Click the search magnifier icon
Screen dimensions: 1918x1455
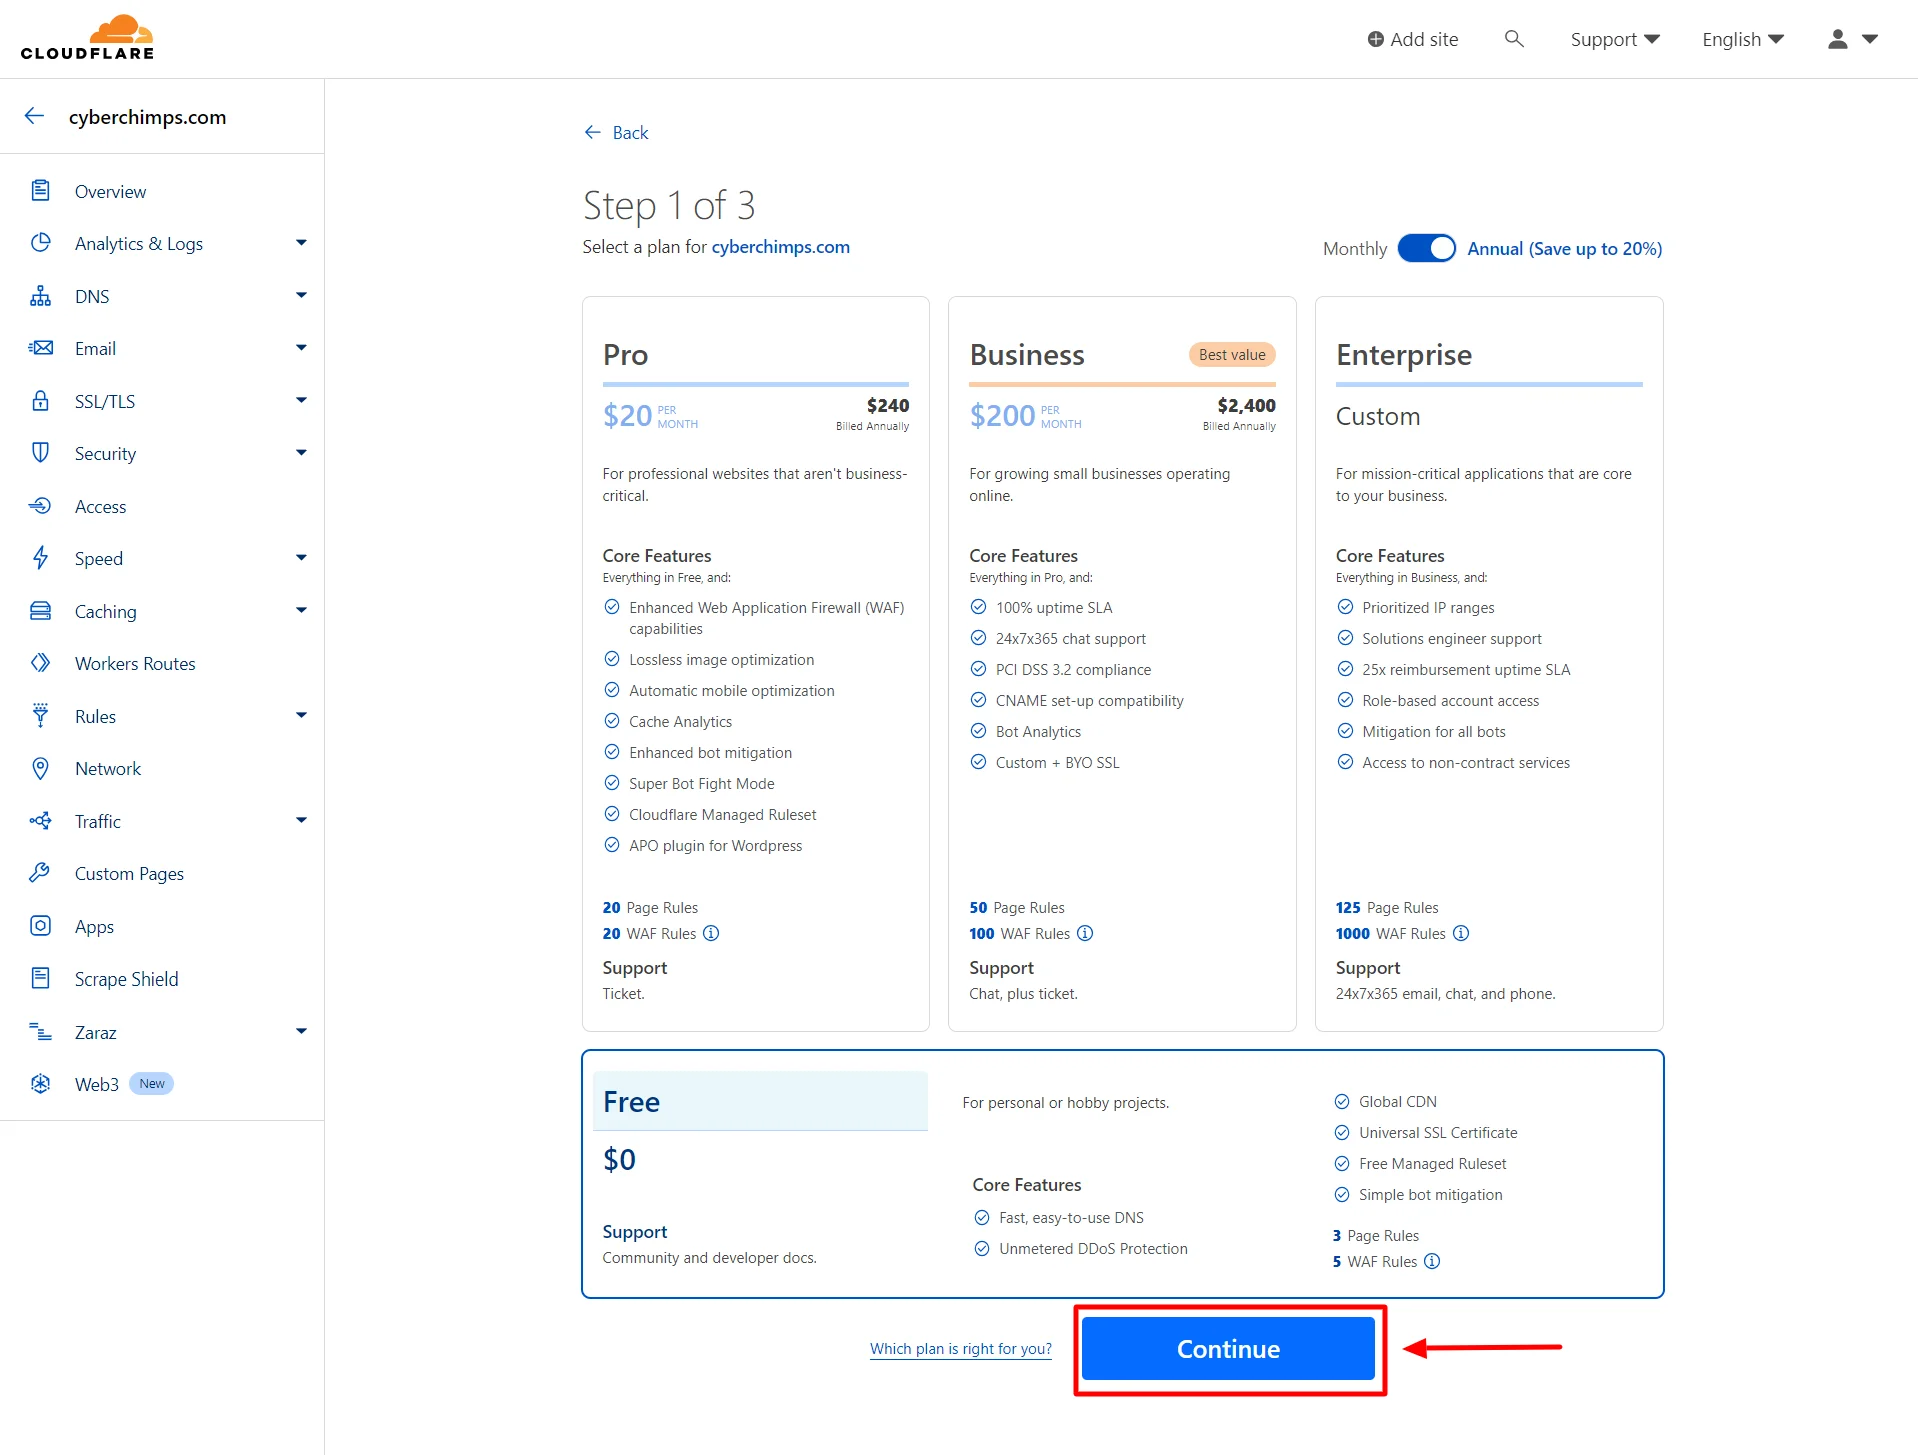1514,39
